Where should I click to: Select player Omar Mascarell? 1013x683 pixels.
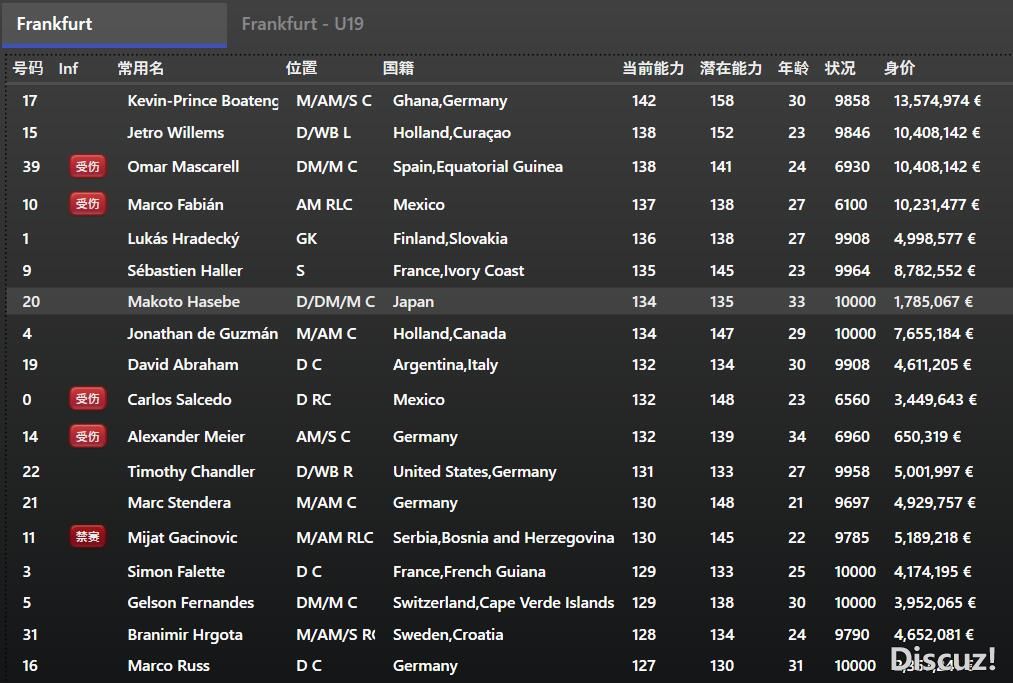183,167
